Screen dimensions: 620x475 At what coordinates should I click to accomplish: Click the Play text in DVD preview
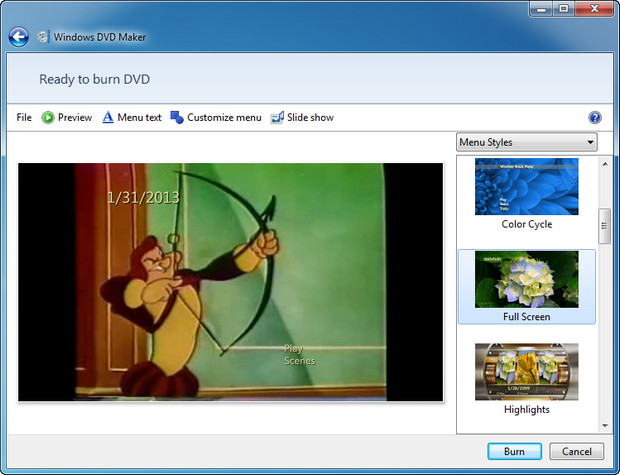(x=294, y=349)
